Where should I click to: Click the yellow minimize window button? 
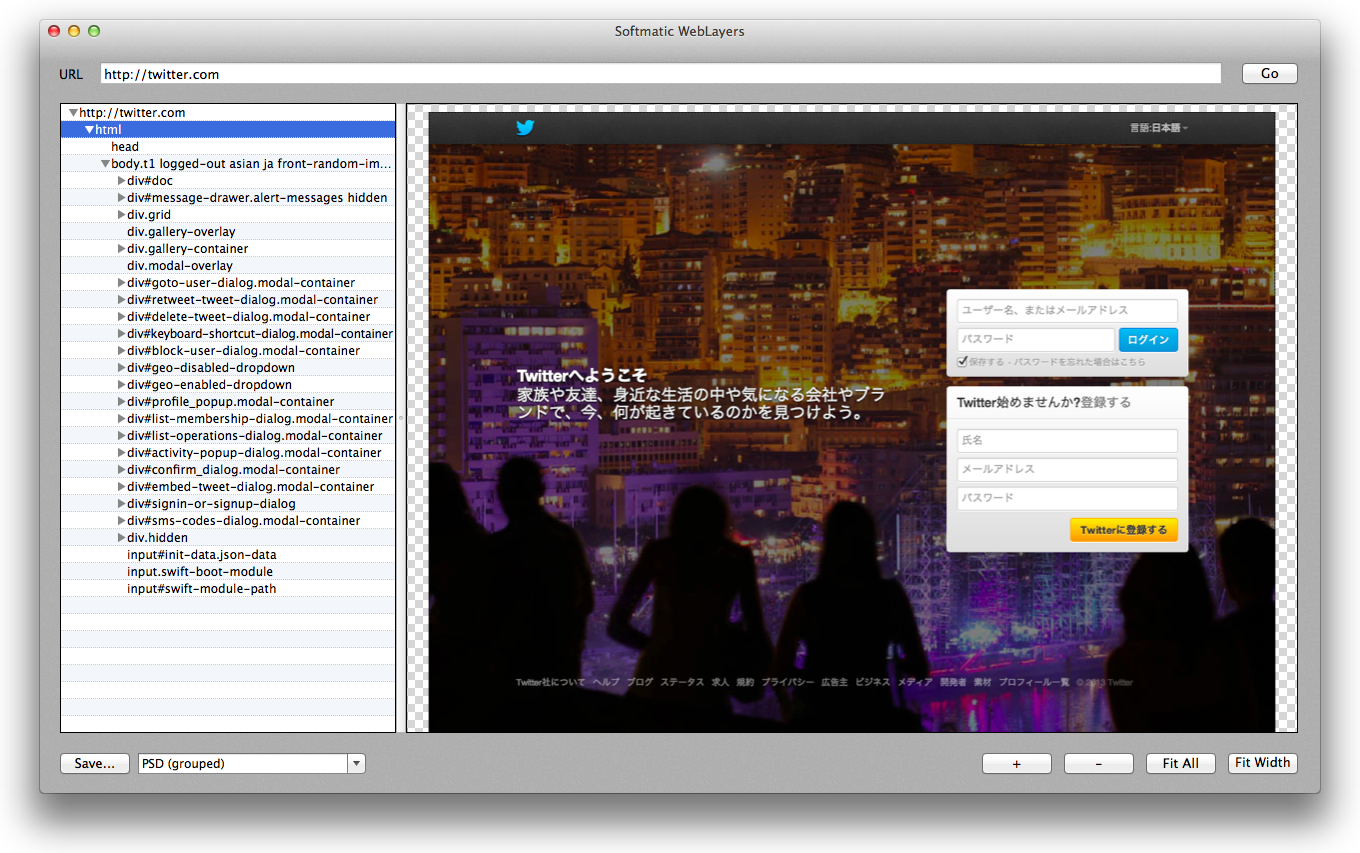(74, 31)
